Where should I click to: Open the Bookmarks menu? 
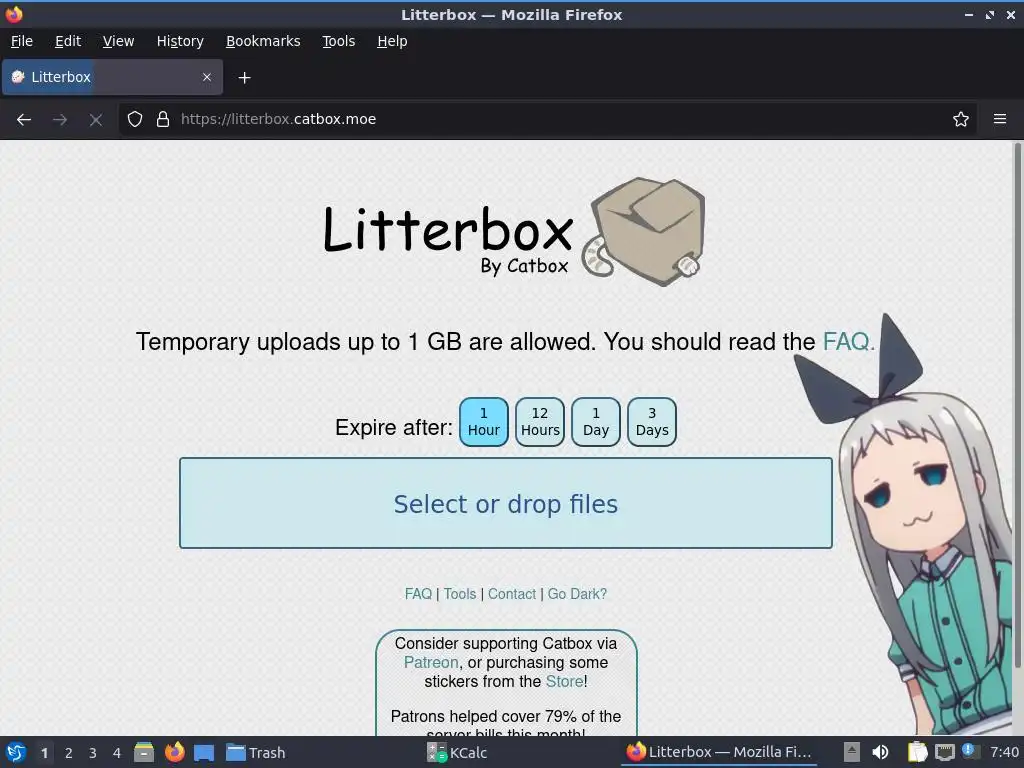point(263,41)
